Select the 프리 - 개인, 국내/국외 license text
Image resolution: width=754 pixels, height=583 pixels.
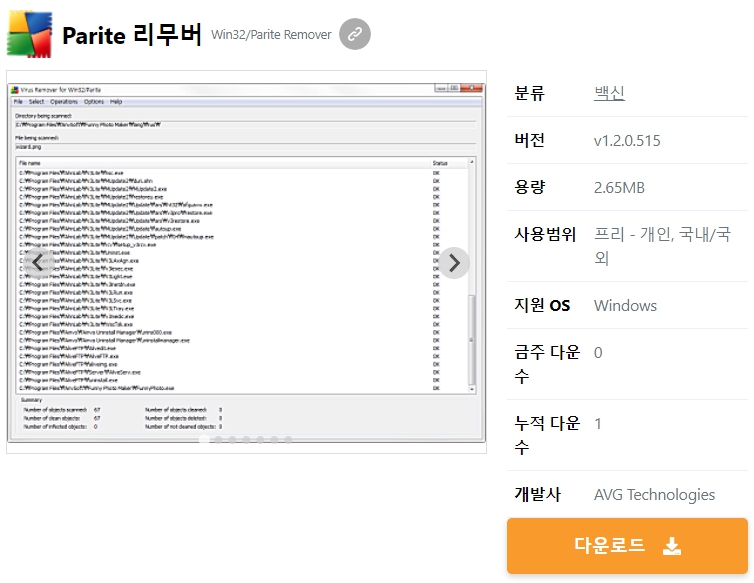662,246
